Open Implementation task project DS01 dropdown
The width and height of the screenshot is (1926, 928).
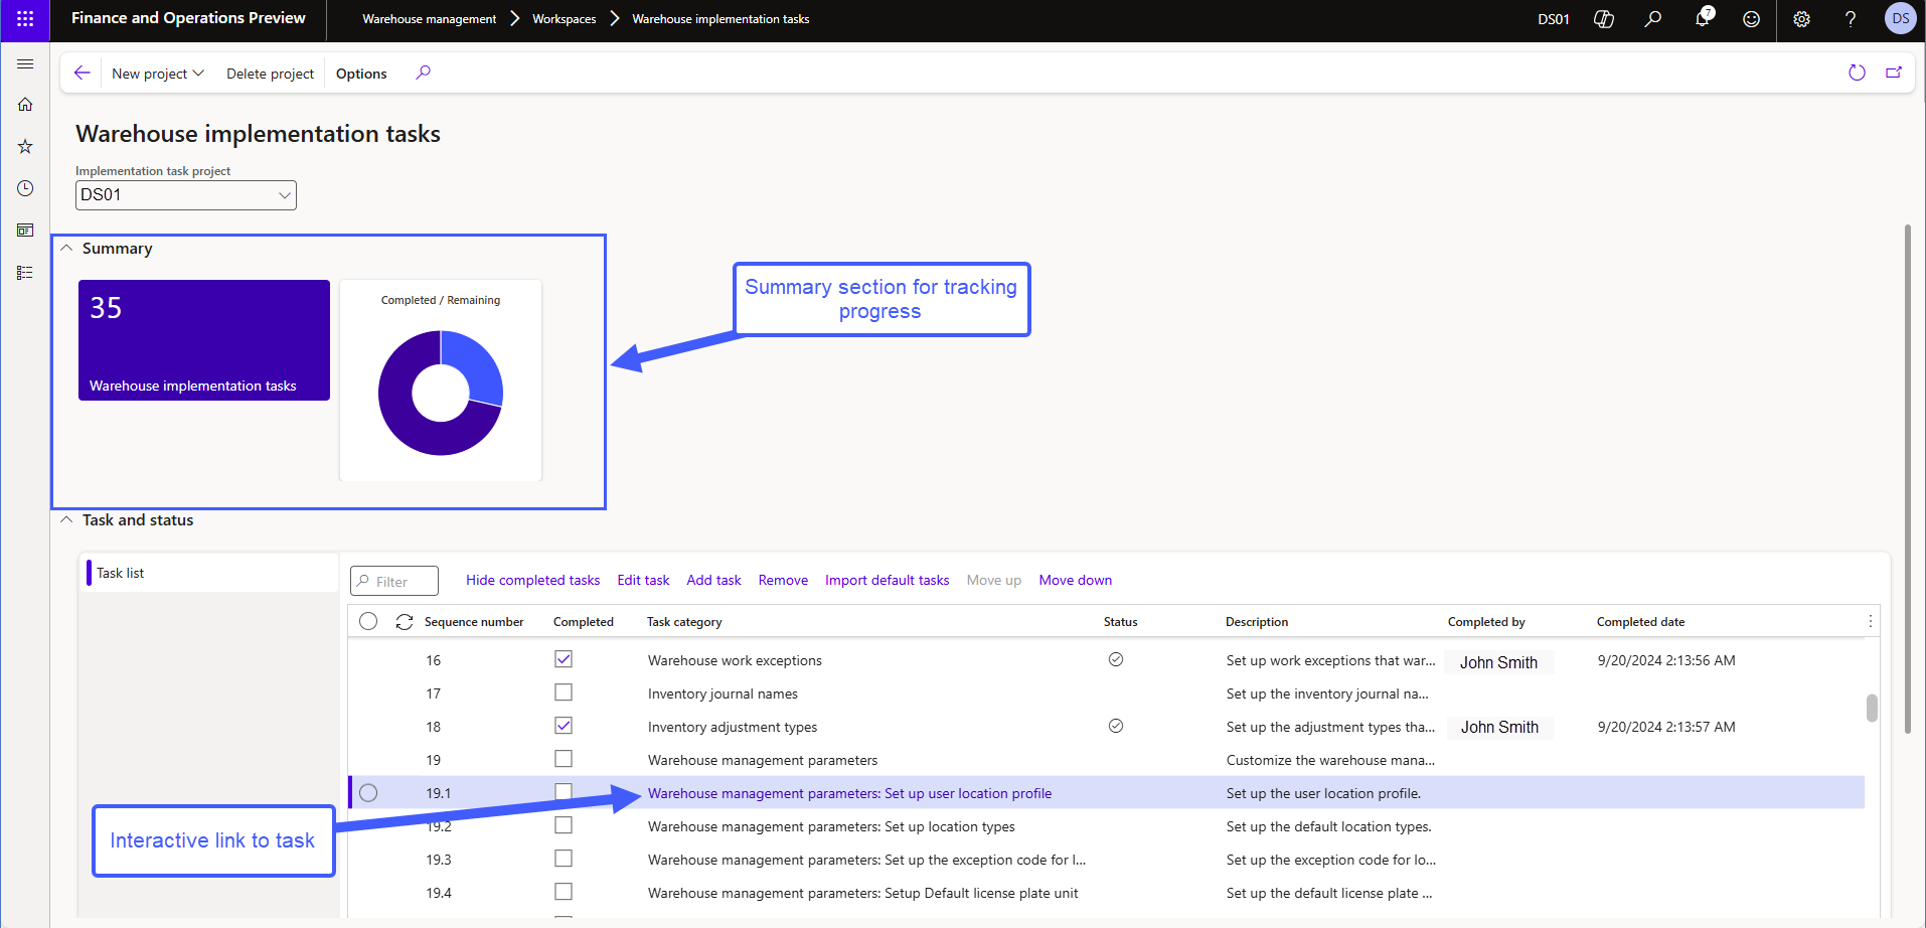[186, 195]
